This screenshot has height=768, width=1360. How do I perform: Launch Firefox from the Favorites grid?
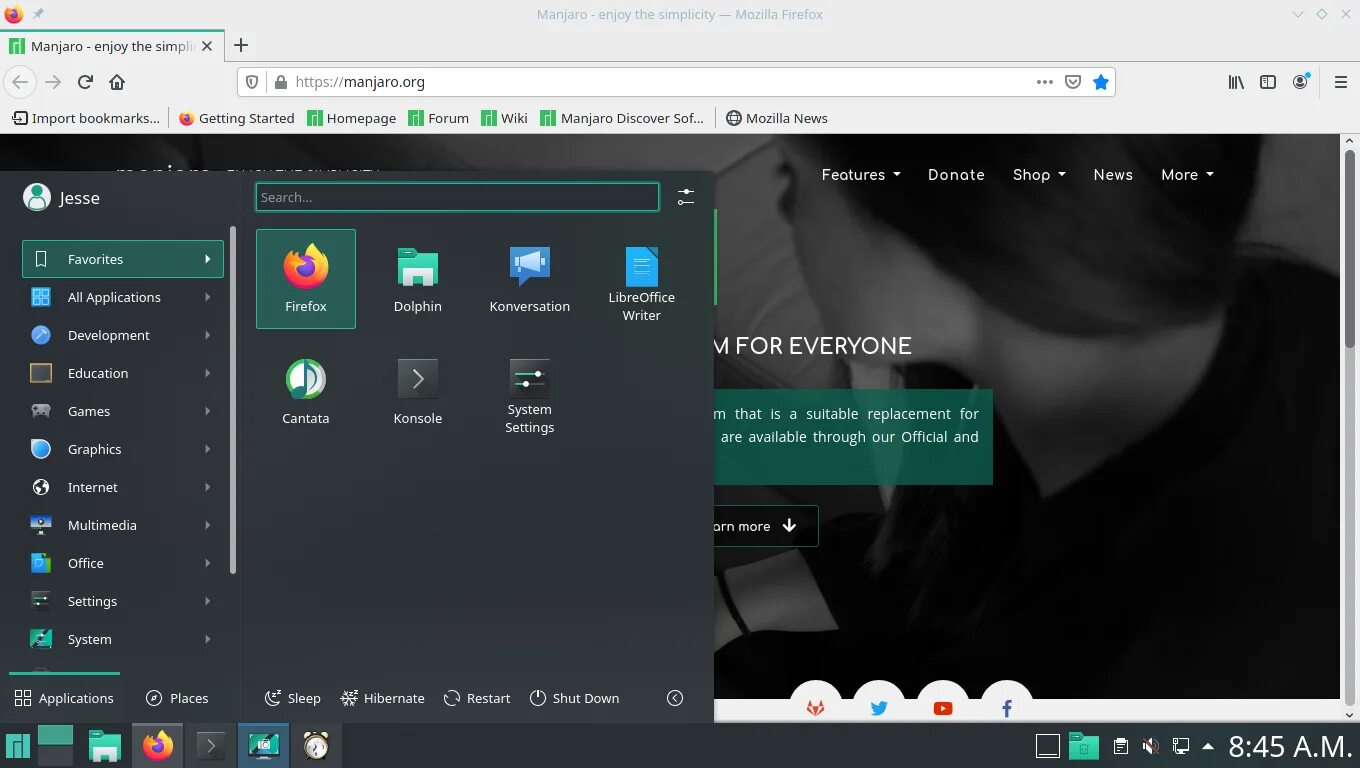coord(306,279)
